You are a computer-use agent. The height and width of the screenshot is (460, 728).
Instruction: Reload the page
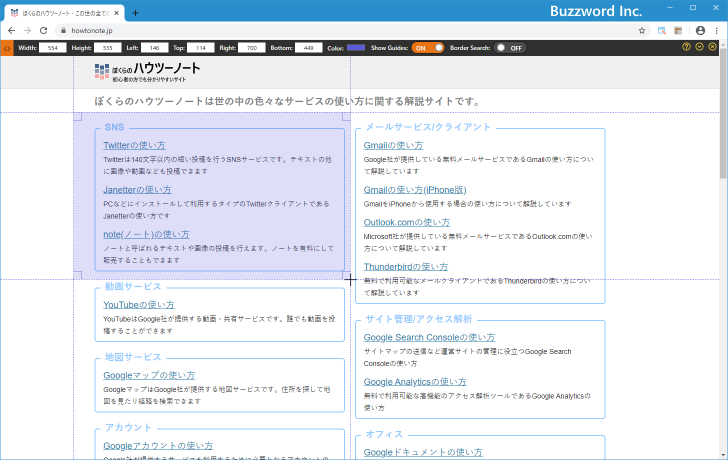[44, 31]
